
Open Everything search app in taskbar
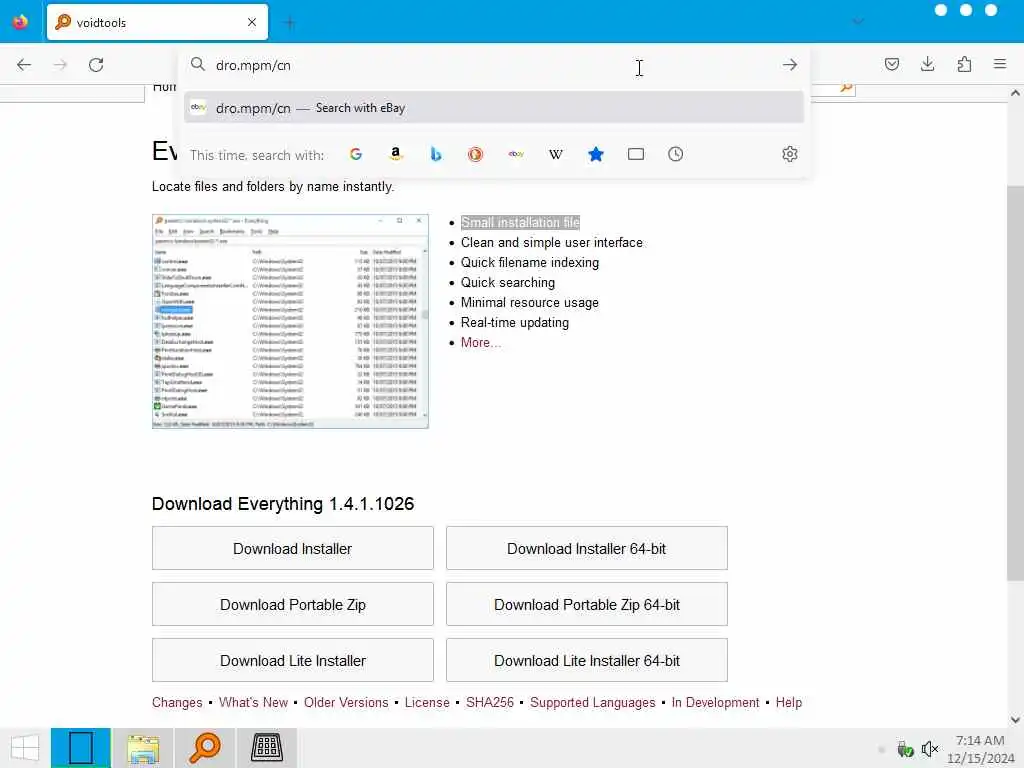204,748
